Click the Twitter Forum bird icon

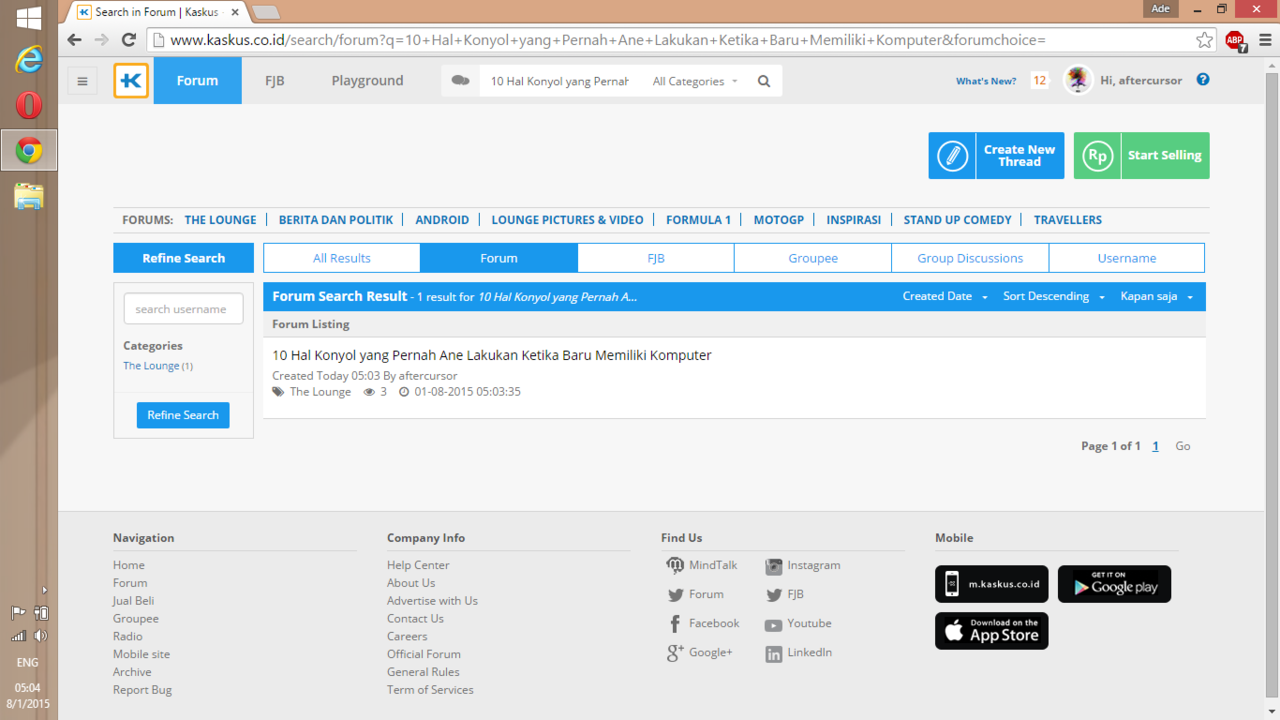pos(676,595)
